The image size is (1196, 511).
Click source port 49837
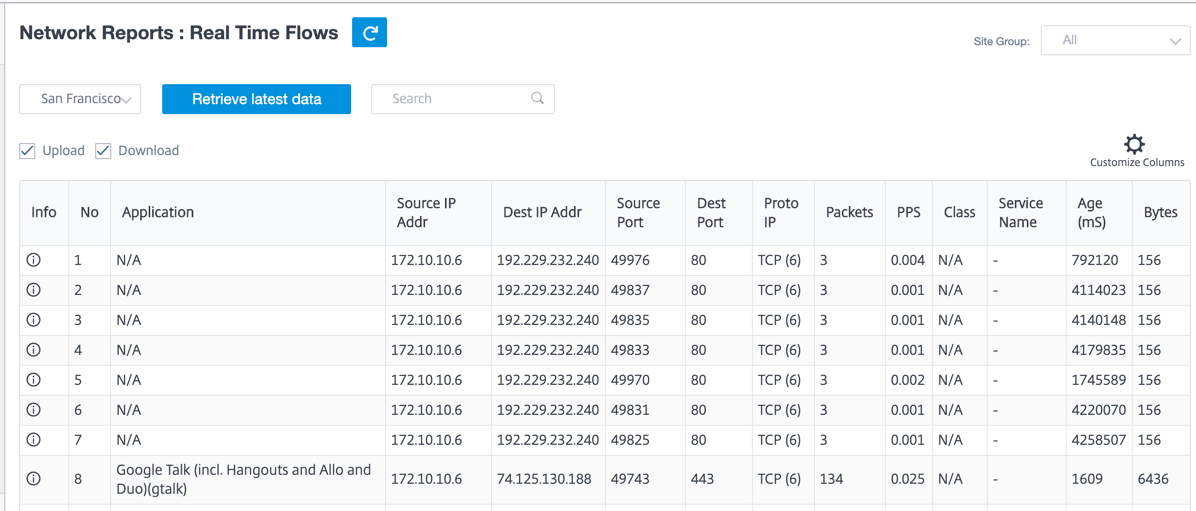(631, 290)
